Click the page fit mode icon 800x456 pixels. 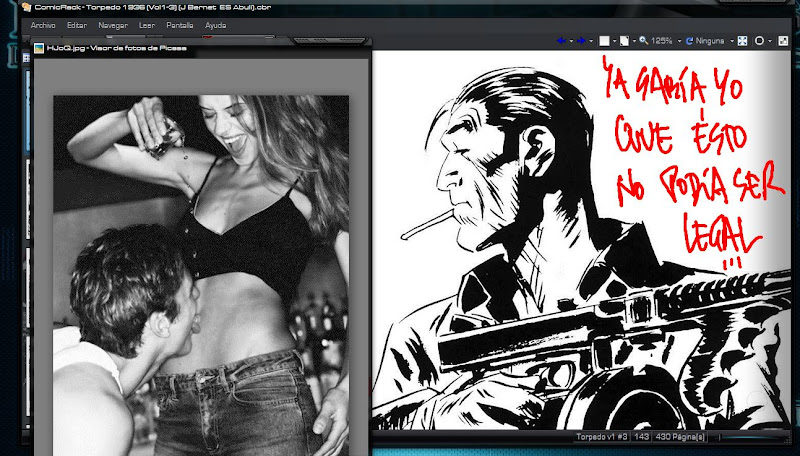[624, 41]
